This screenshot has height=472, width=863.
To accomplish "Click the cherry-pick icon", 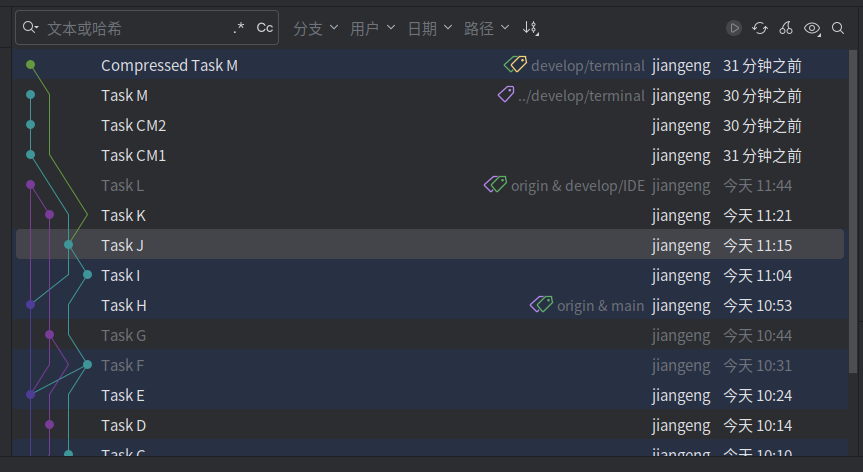I will 786,28.
